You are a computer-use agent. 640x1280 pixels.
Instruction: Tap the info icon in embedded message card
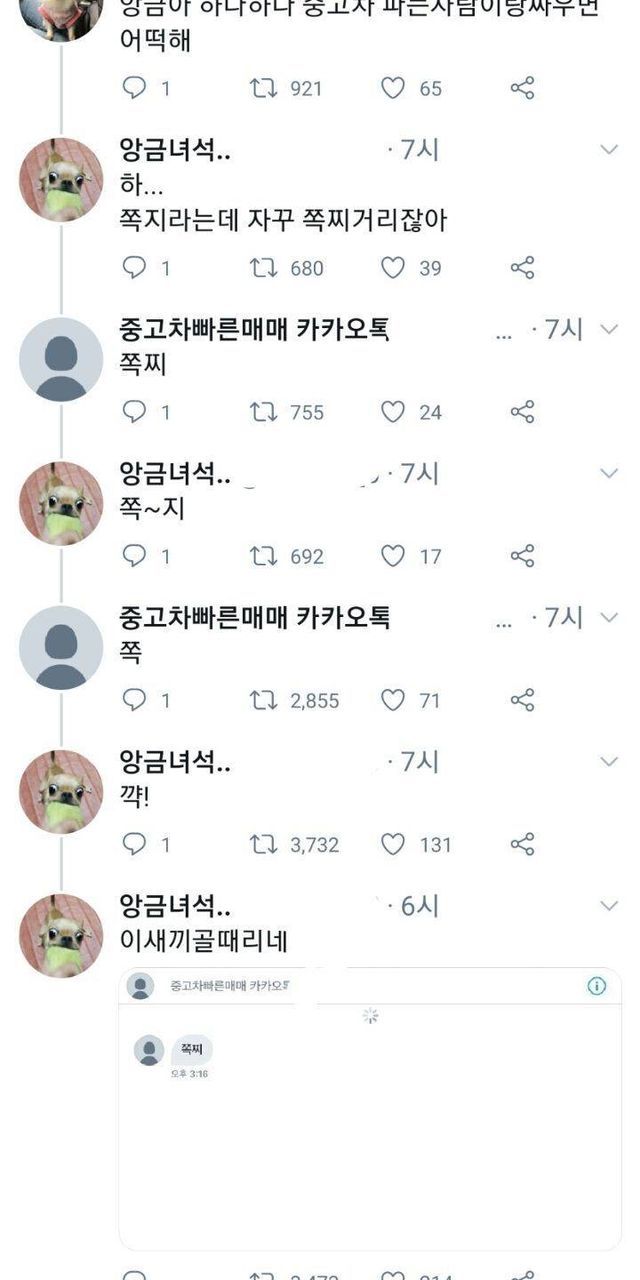[x=596, y=986]
